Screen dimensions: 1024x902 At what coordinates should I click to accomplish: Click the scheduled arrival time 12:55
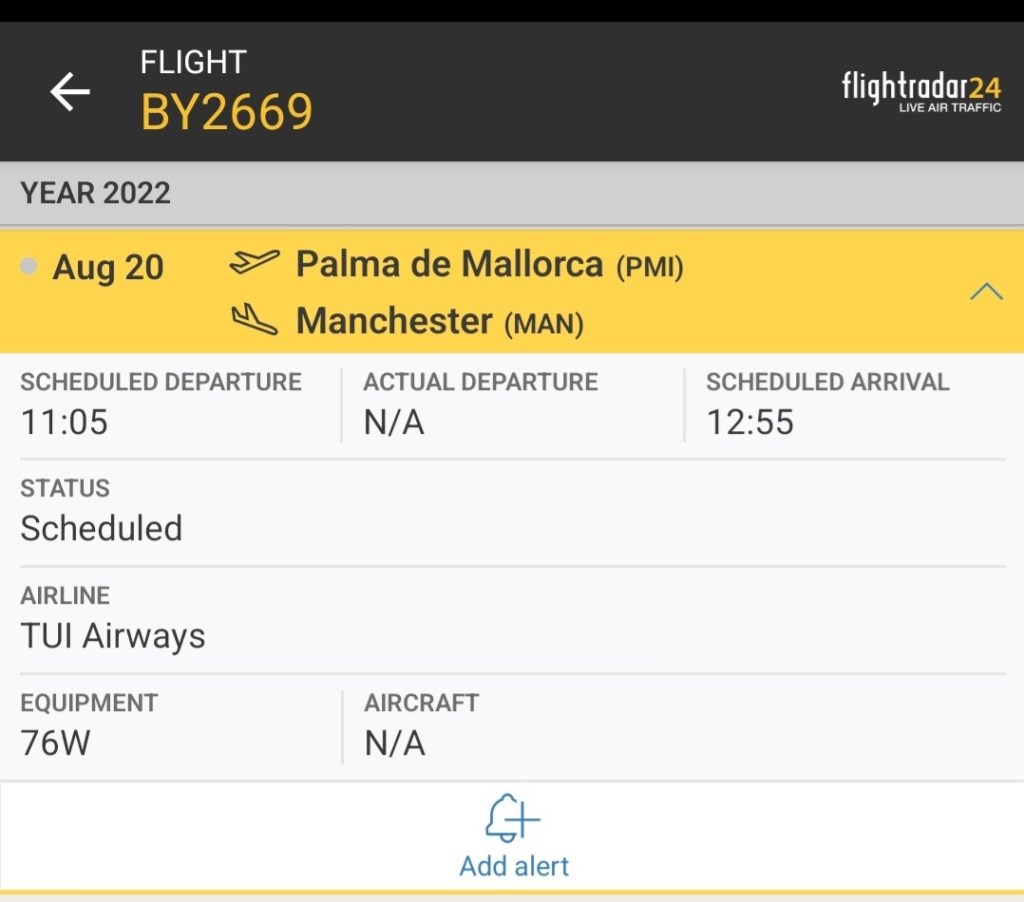(750, 422)
